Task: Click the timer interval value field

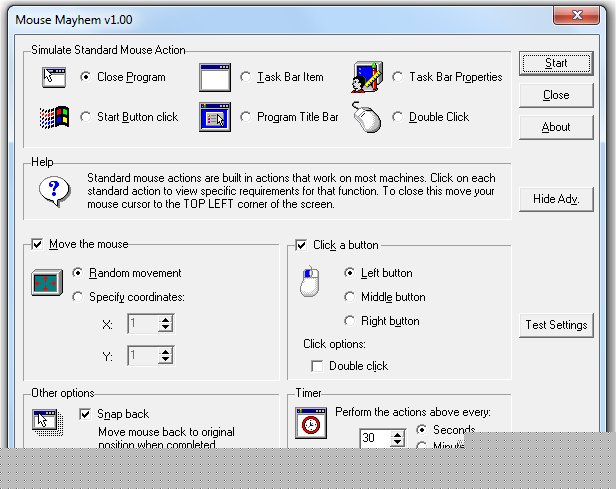Action: point(374,438)
